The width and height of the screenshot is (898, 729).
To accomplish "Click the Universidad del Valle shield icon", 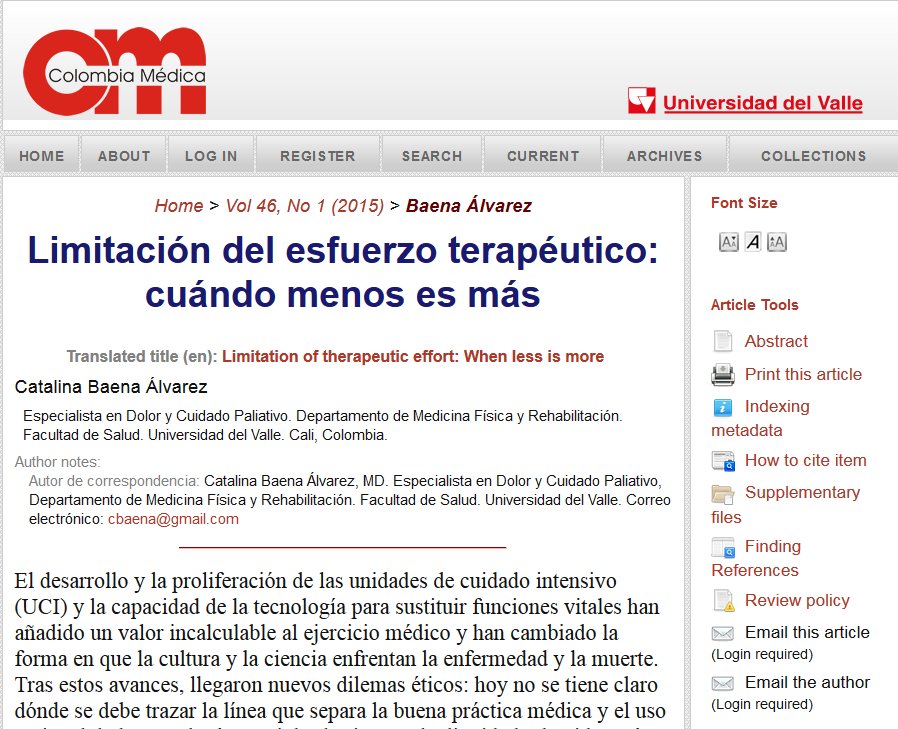I will pyautogui.click(x=641, y=98).
